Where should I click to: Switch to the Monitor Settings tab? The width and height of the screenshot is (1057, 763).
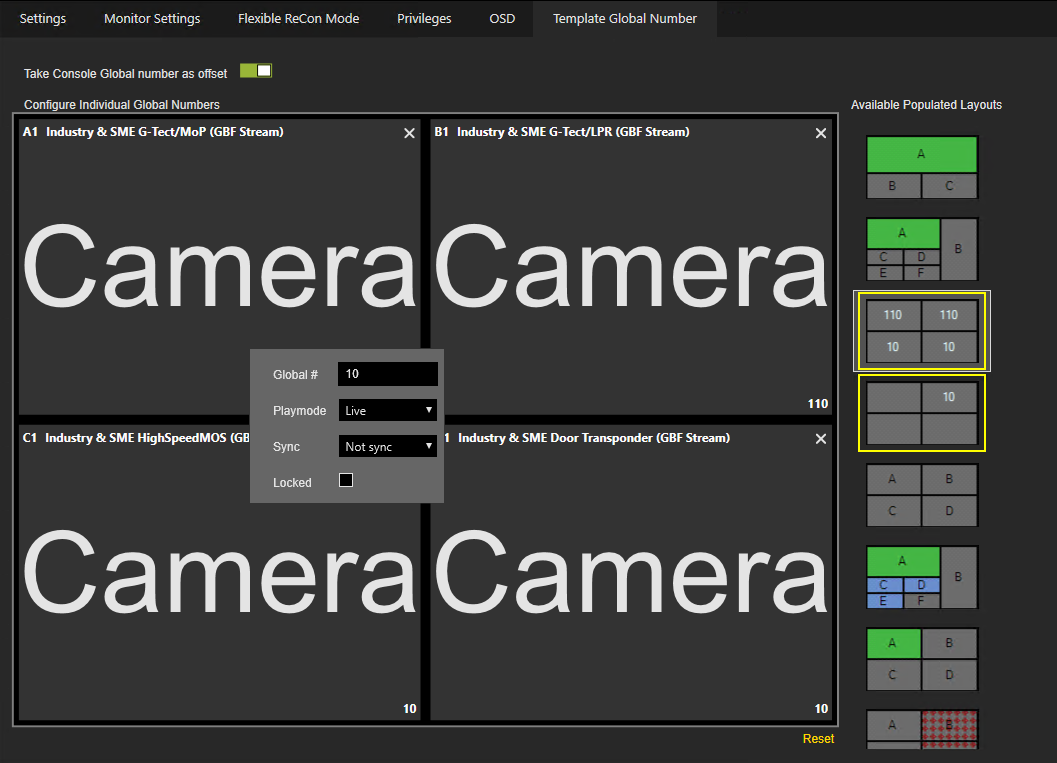(152, 18)
